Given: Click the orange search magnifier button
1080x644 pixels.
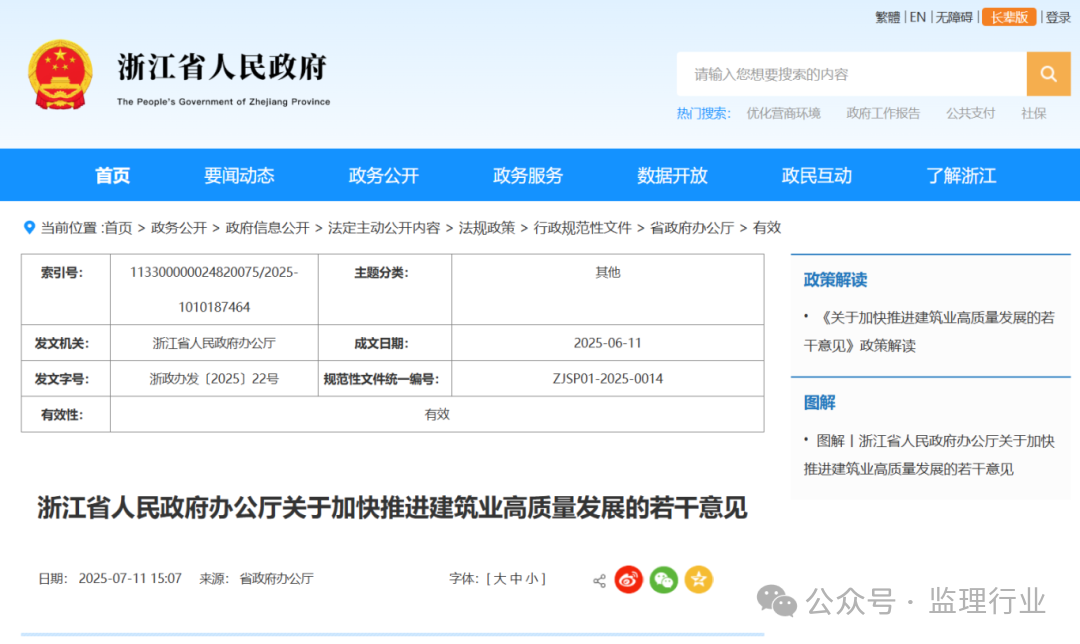Looking at the screenshot, I should pos(1048,74).
